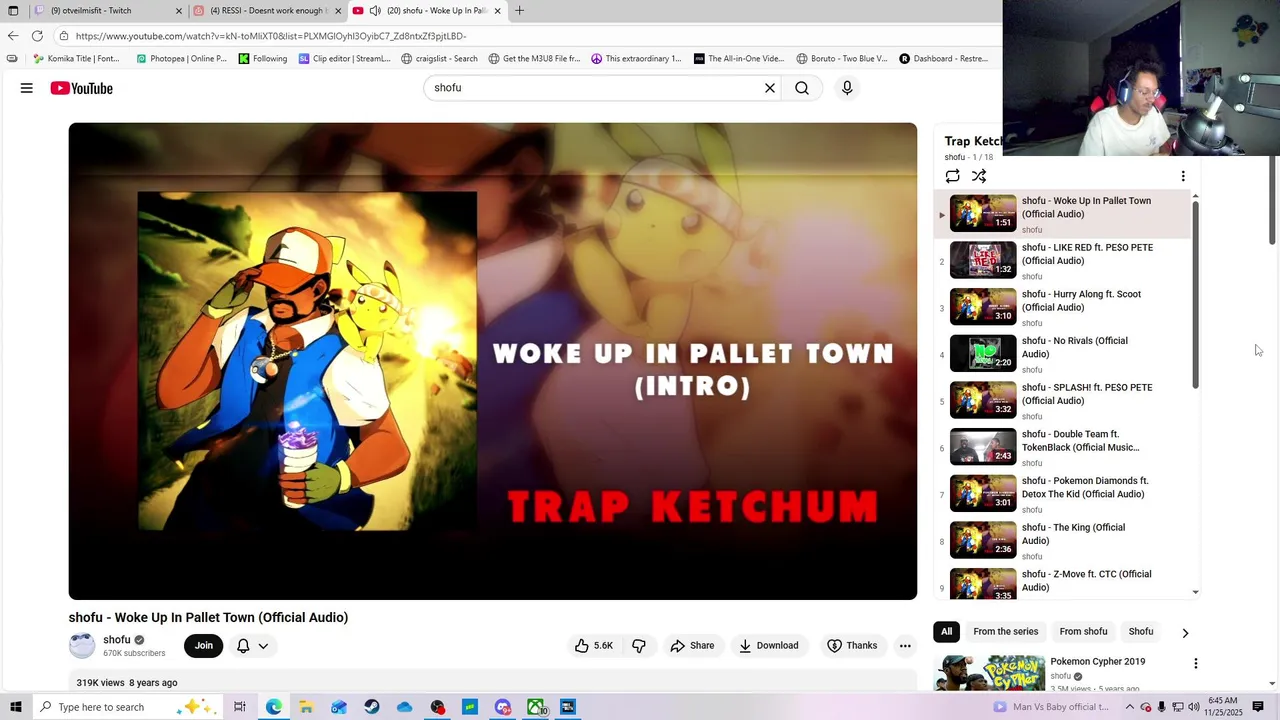The width and height of the screenshot is (1280, 720).
Task: Open Photopea bookmark
Action: coord(181,59)
